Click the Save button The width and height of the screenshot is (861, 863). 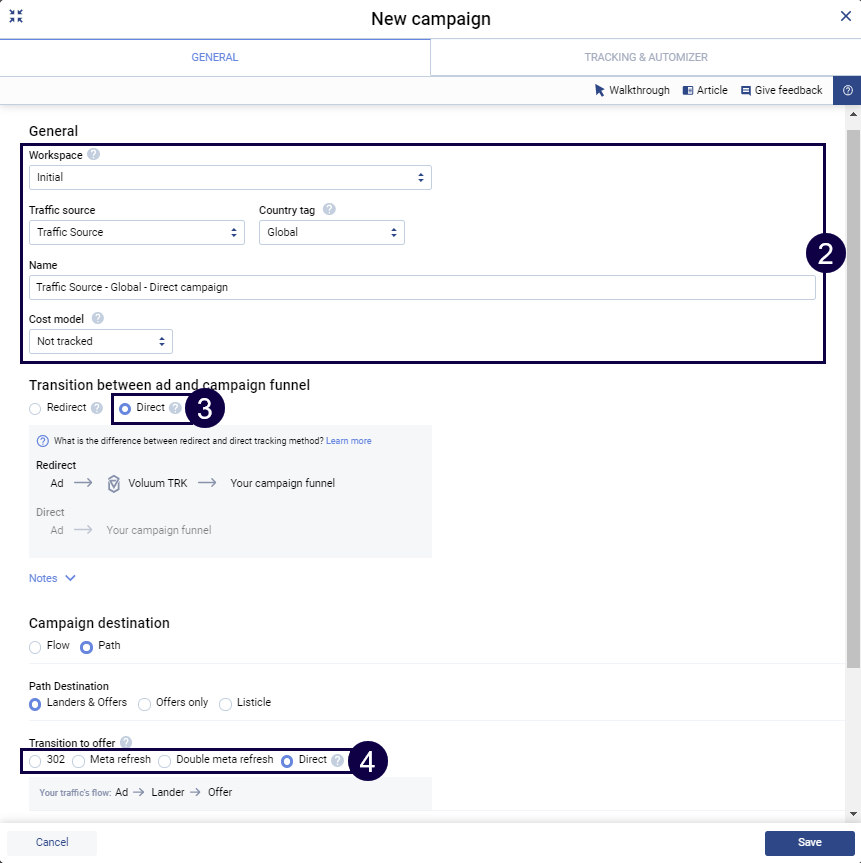click(809, 842)
